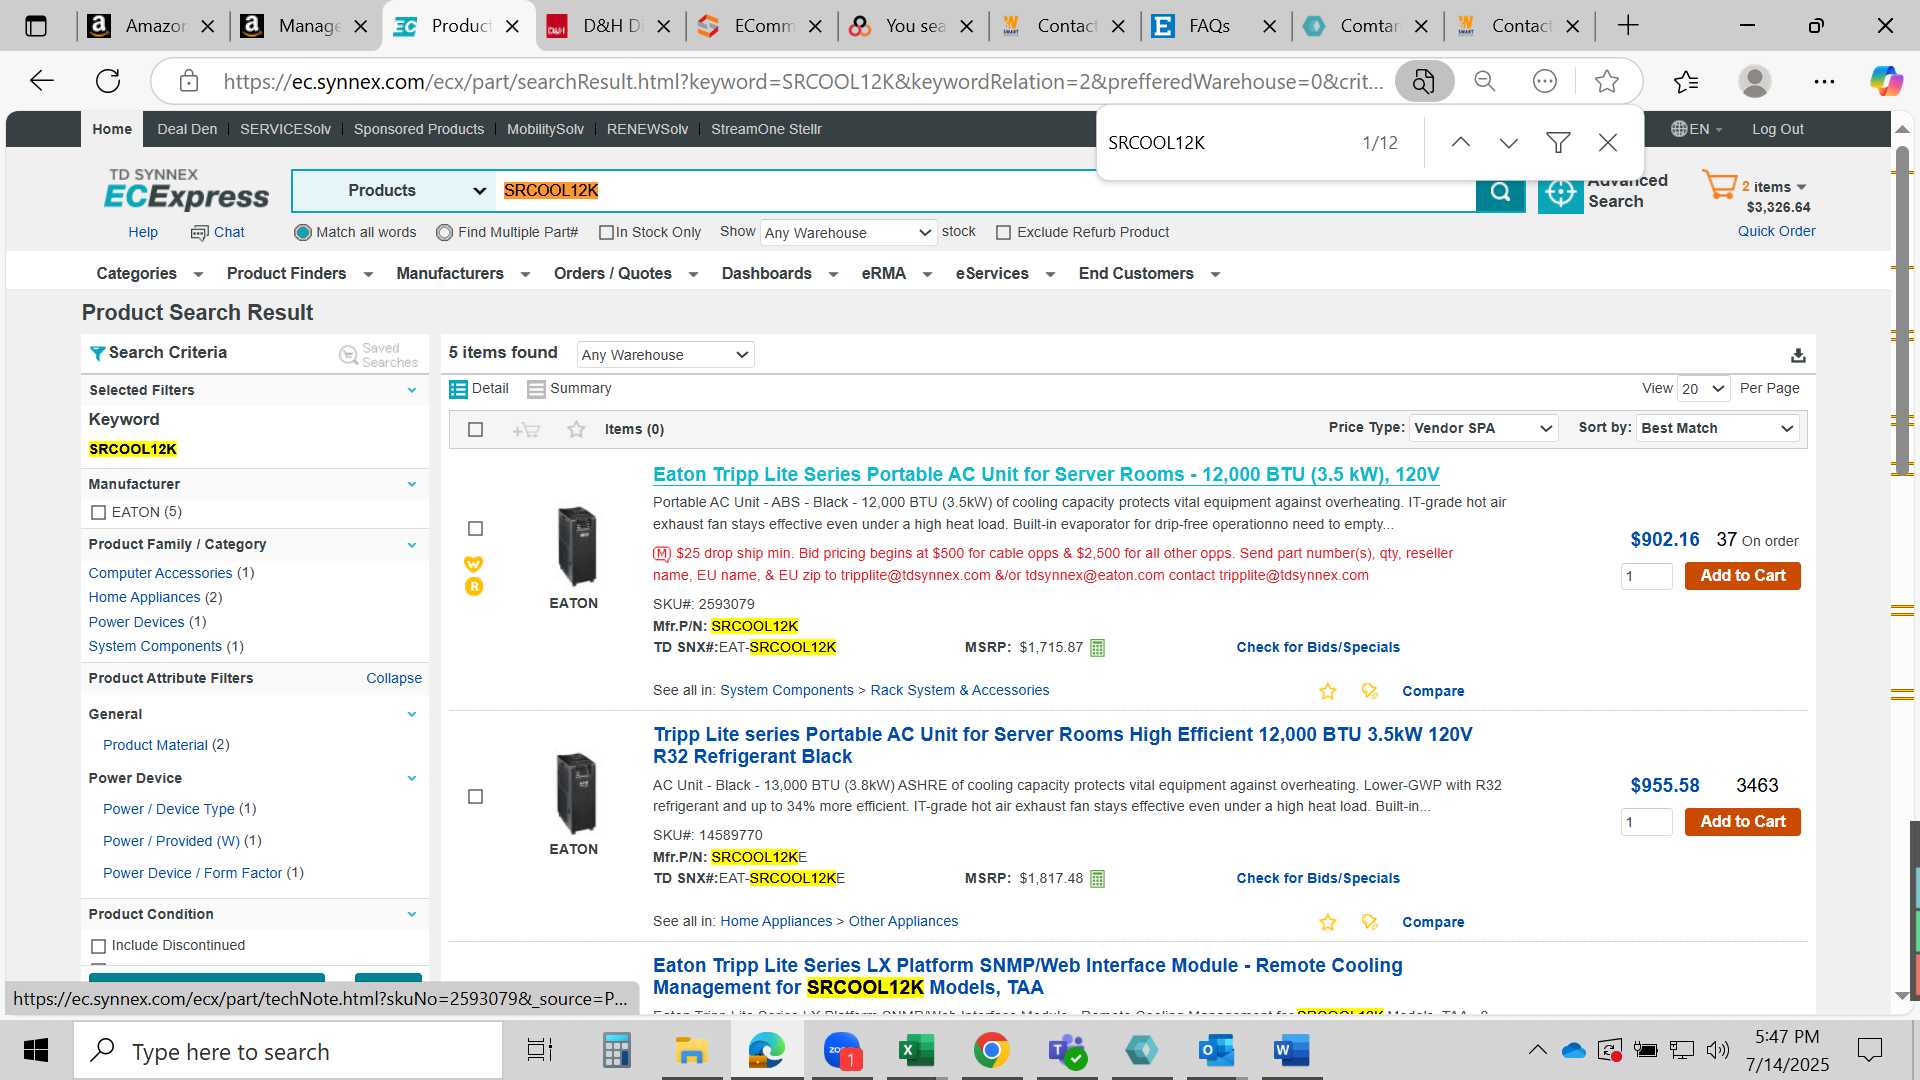Collapse Product Family / Category section
1920x1080 pixels.
point(411,545)
